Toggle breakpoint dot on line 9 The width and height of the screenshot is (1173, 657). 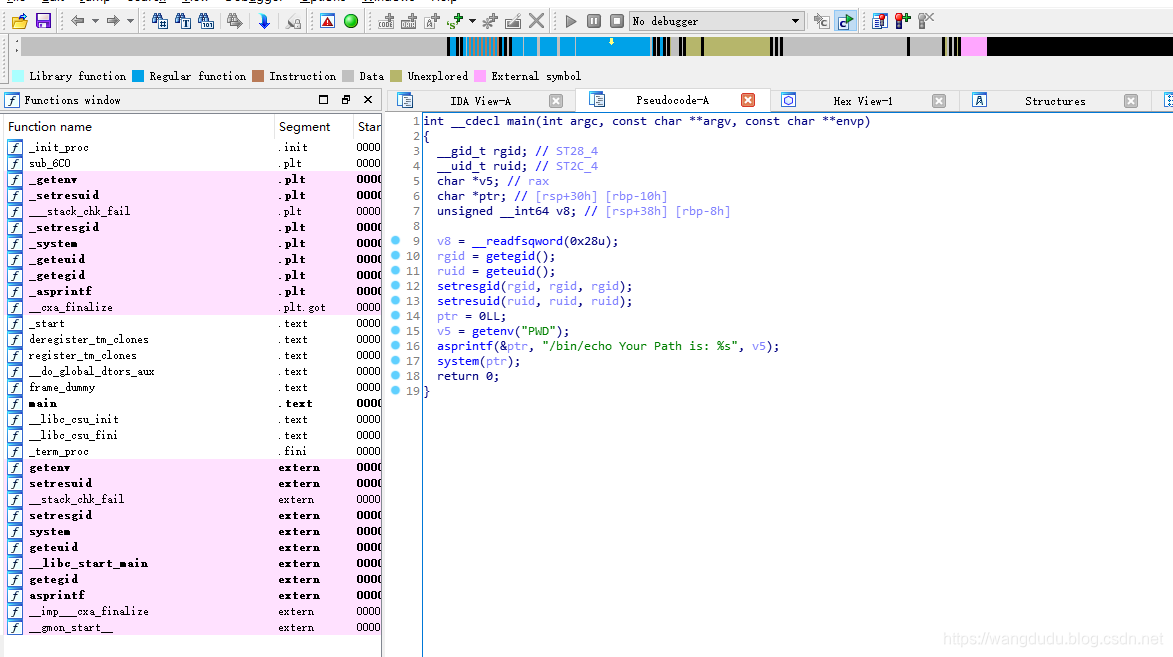(x=396, y=240)
